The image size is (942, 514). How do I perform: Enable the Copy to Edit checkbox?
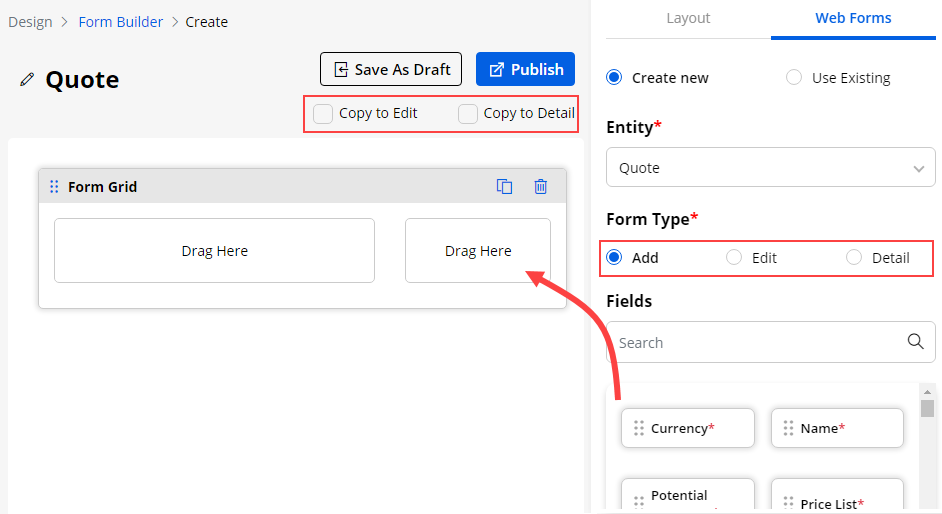[x=323, y=114]
